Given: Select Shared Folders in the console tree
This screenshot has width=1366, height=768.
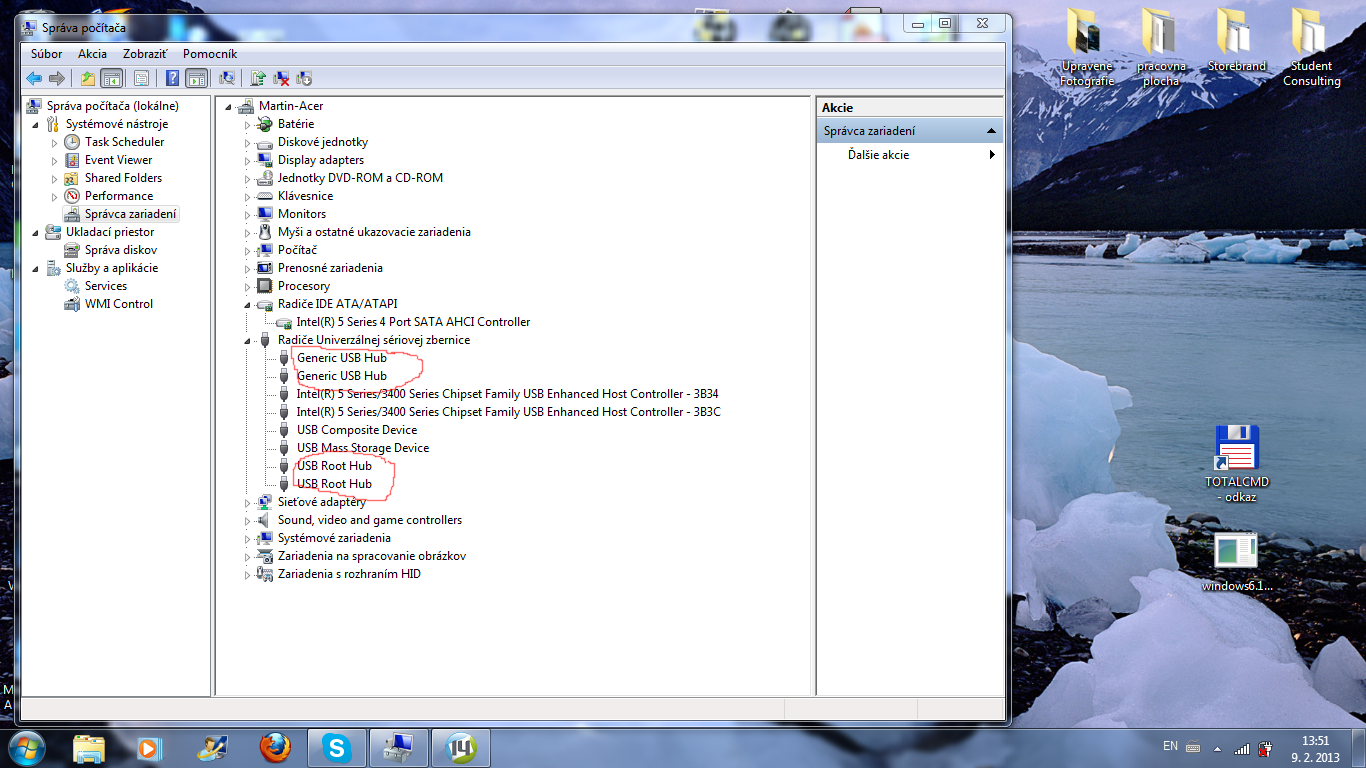Looking at the screenshot, I should coord(123,178).
